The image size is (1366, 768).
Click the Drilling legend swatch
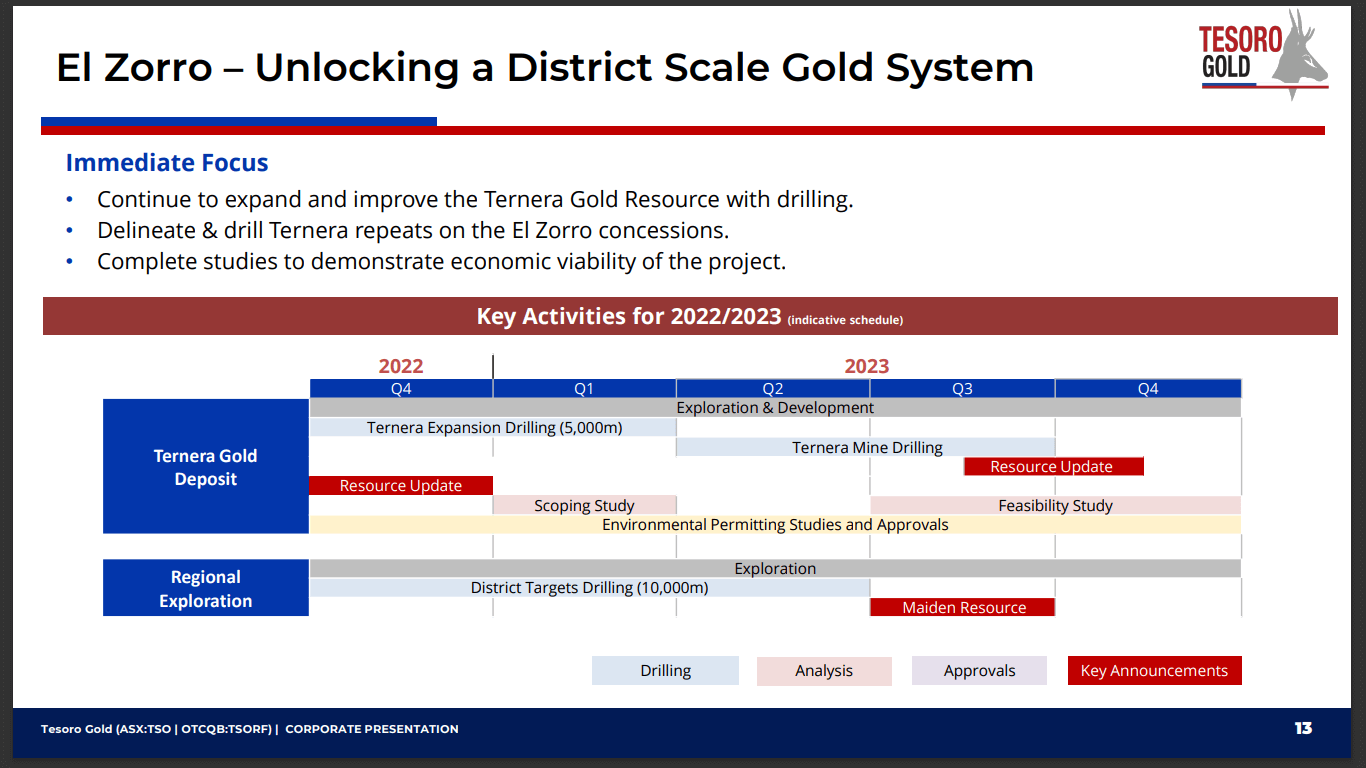pyautogui.click(x=665, y=670)
